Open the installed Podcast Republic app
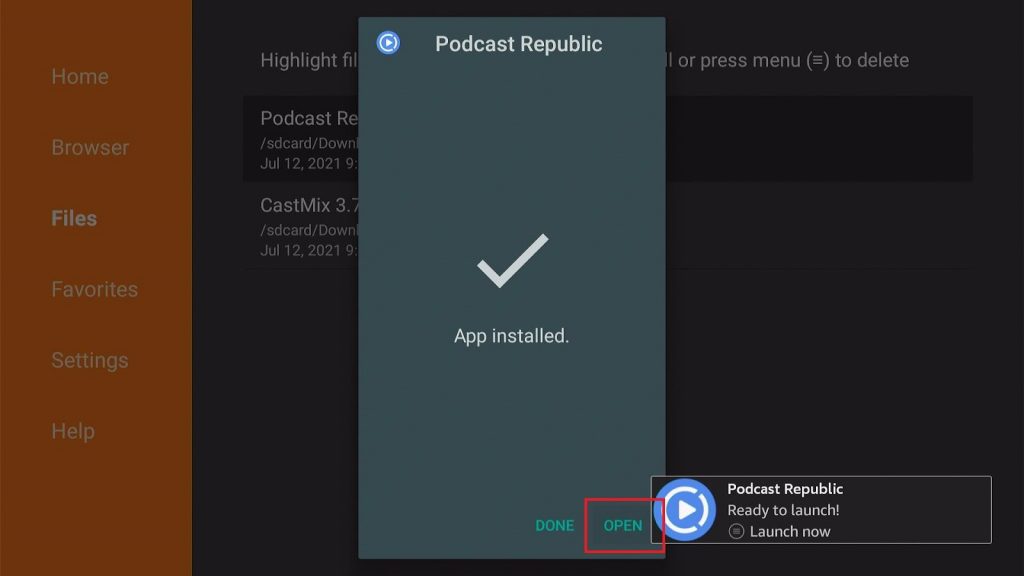This screenshot has height=576, width=1024. click(x=622, y=526)
